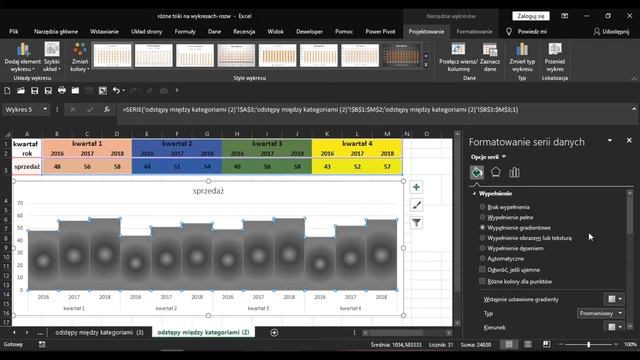This screenshot has width=640, height=360.
Task: Open Dane ribbon tab
Action: [214, 31]
